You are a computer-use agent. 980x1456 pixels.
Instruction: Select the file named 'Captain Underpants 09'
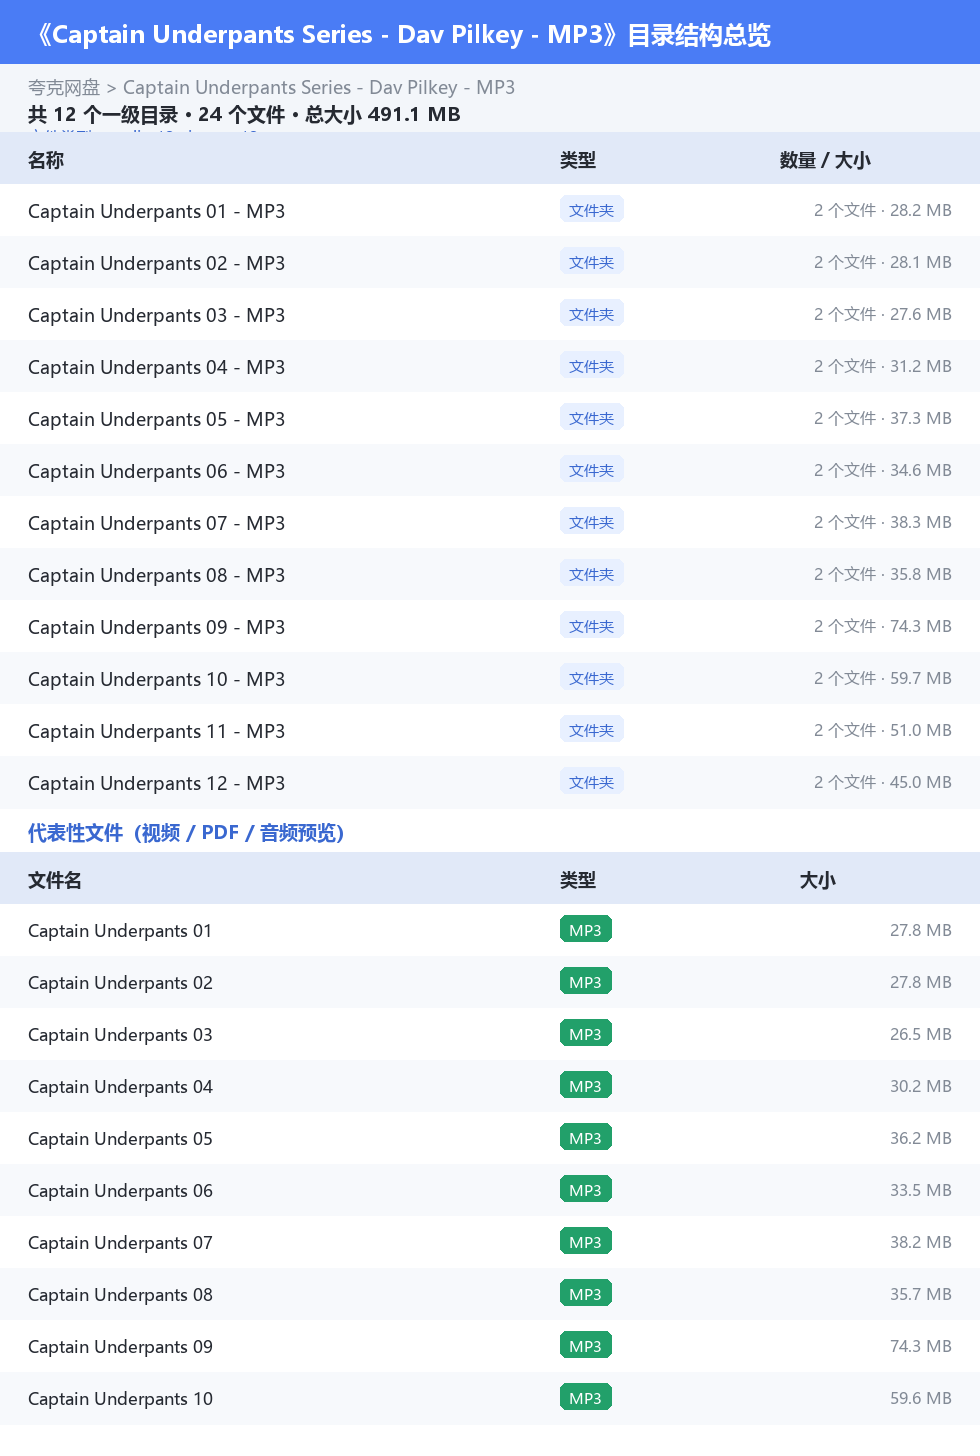pyautogui.click(x=120, y=1347)
